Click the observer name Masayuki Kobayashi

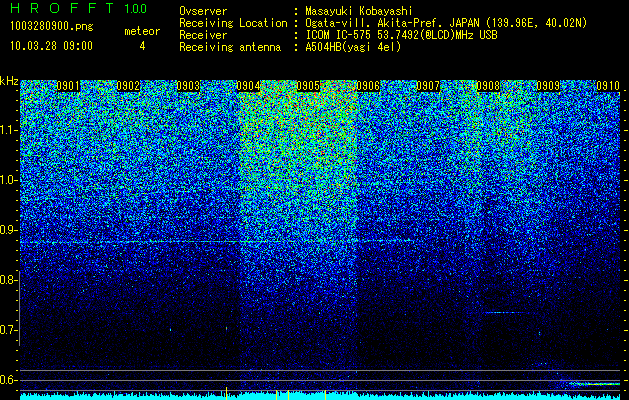359,12
